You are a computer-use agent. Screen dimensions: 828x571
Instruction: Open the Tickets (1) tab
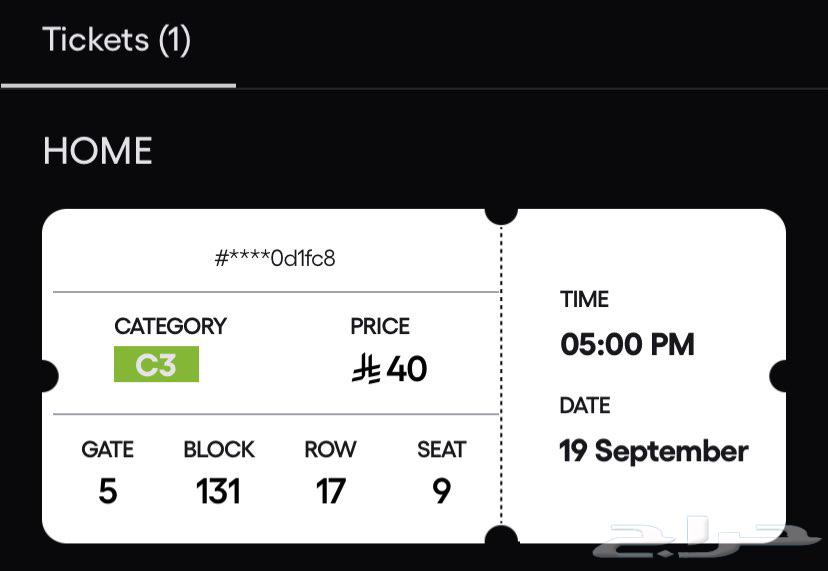tap(116, 41)
